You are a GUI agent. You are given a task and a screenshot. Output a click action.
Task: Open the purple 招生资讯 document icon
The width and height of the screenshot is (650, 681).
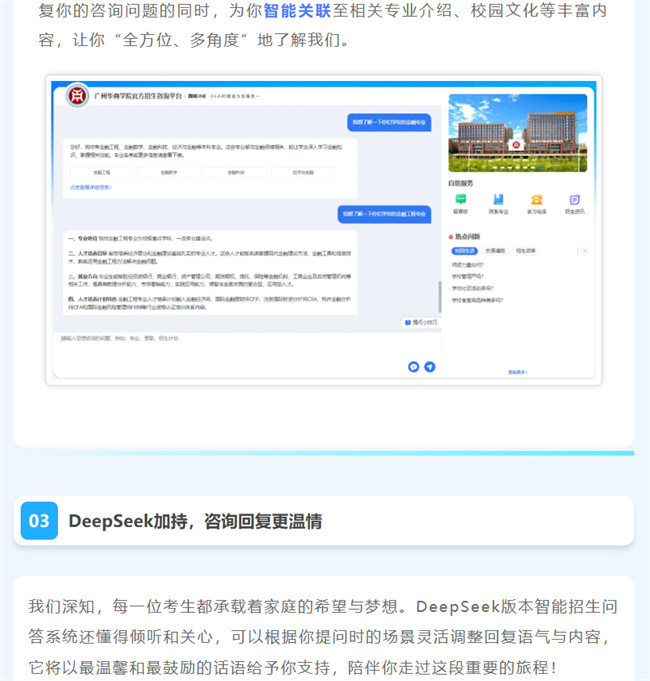pyautogui.click(x=574, y=199)
